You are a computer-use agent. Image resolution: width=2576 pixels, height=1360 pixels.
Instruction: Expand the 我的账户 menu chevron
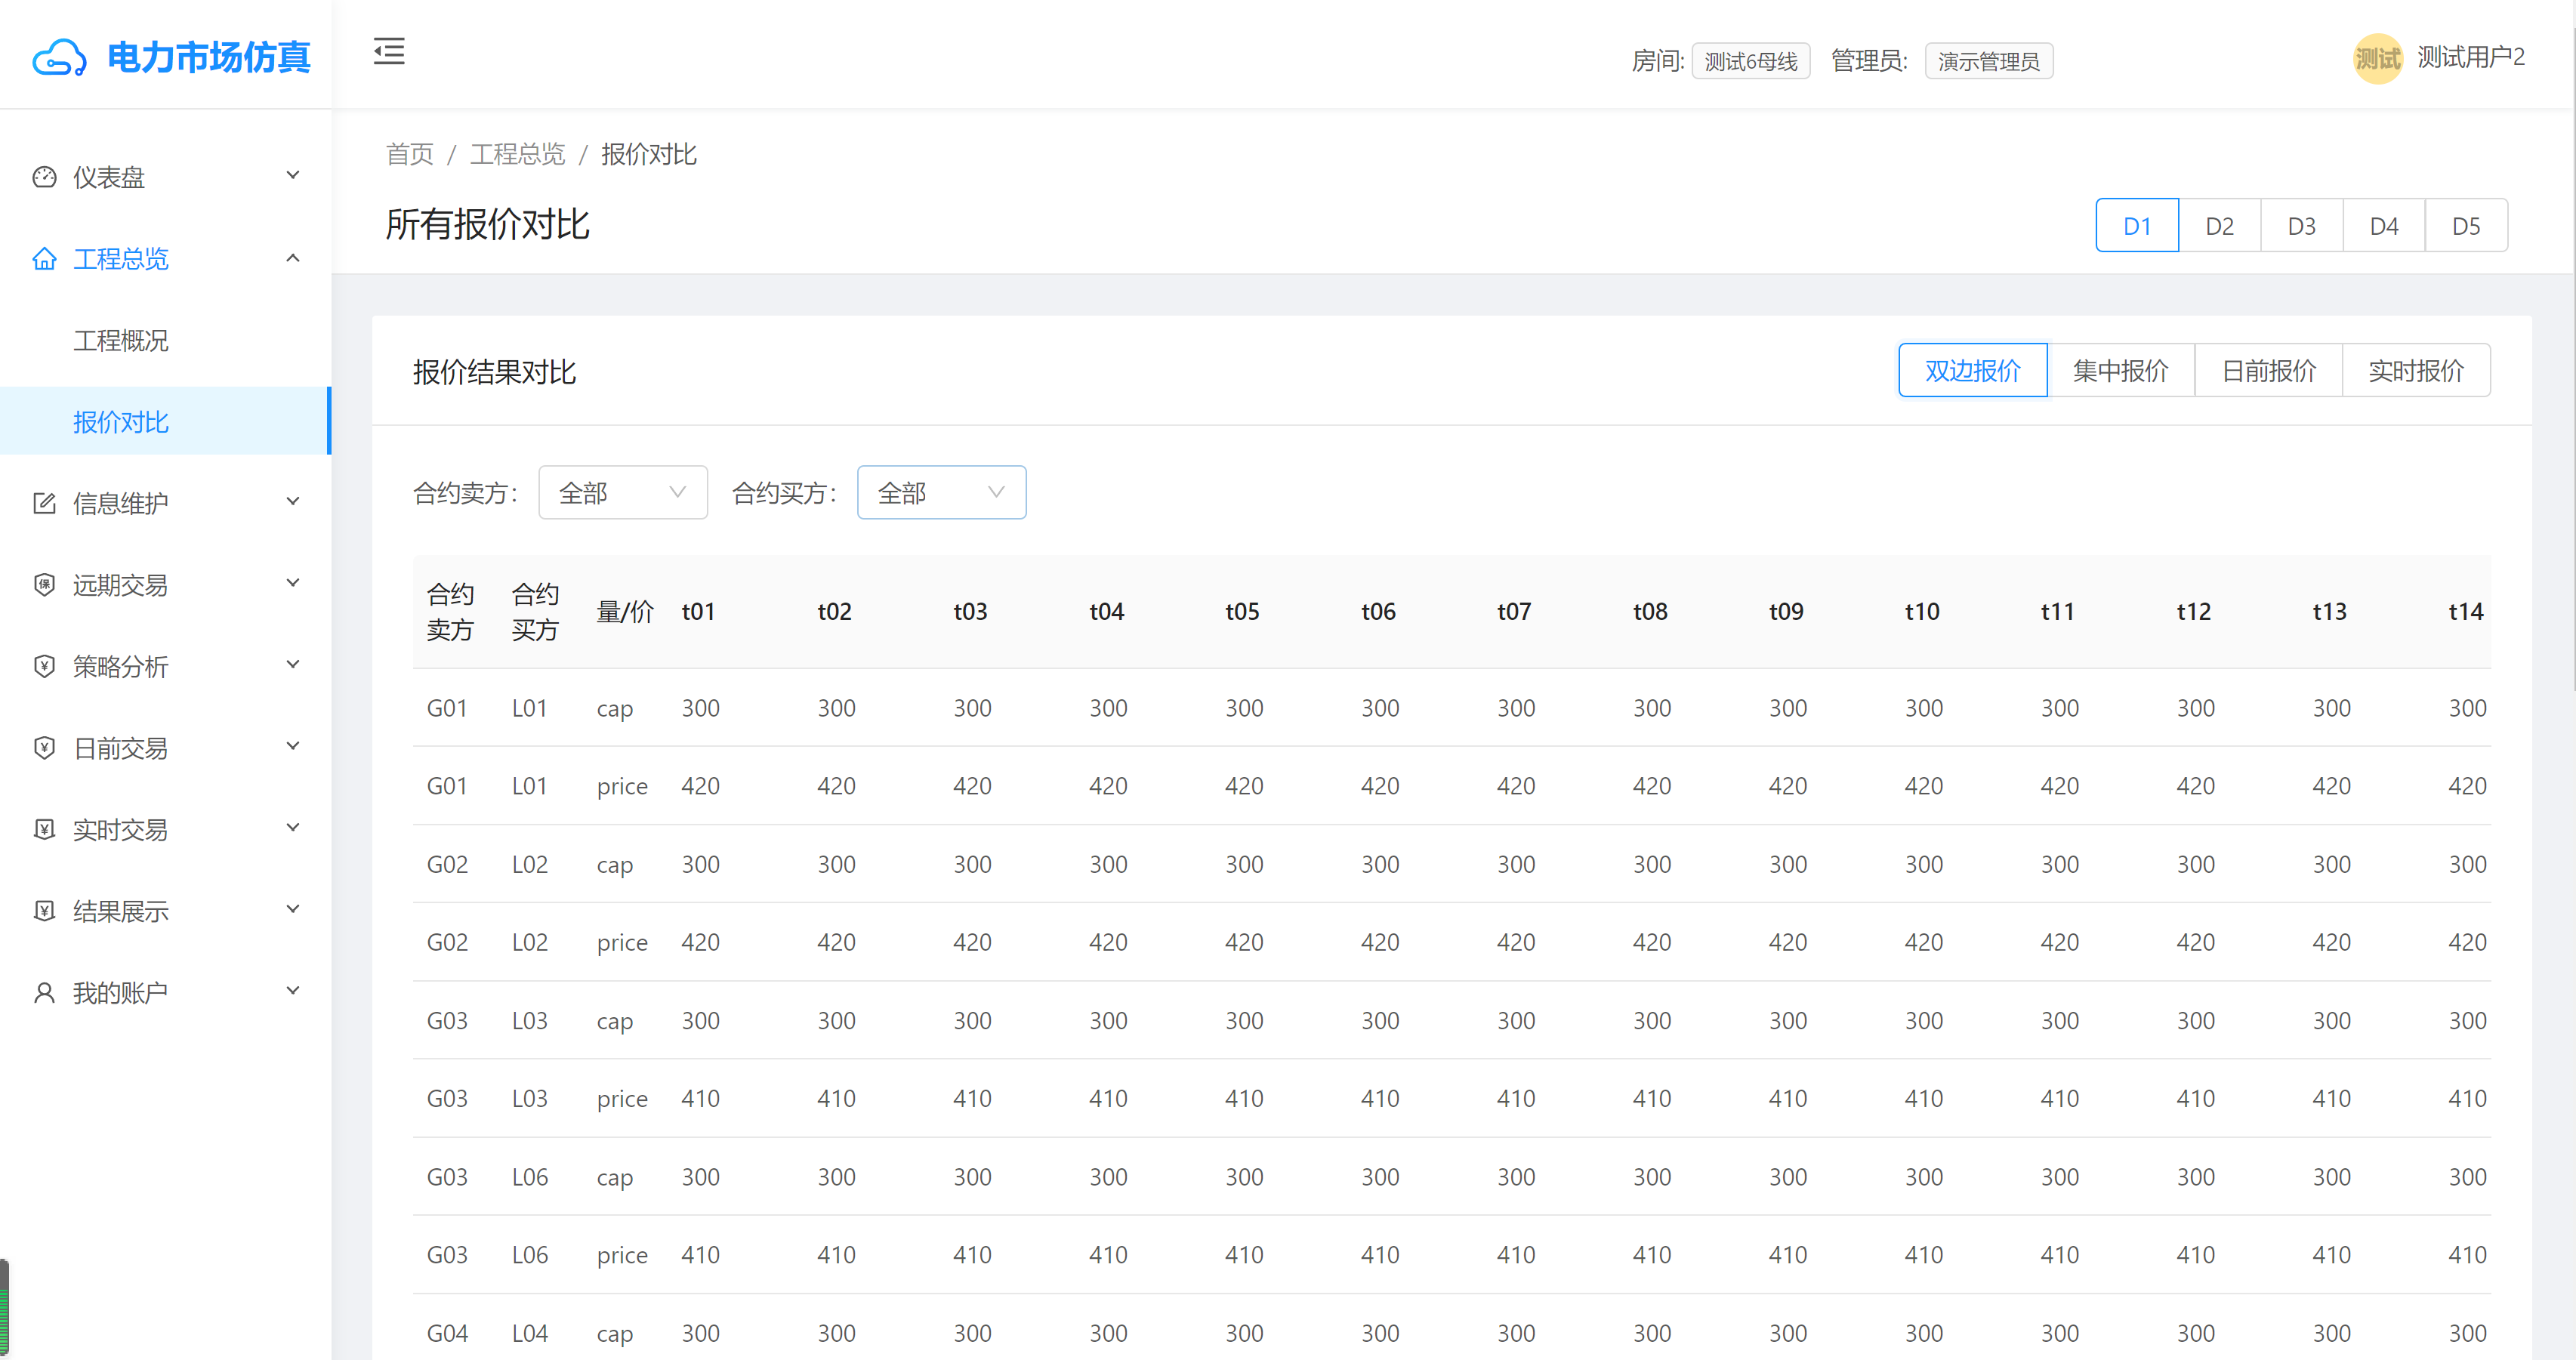[x=293, y=991]
